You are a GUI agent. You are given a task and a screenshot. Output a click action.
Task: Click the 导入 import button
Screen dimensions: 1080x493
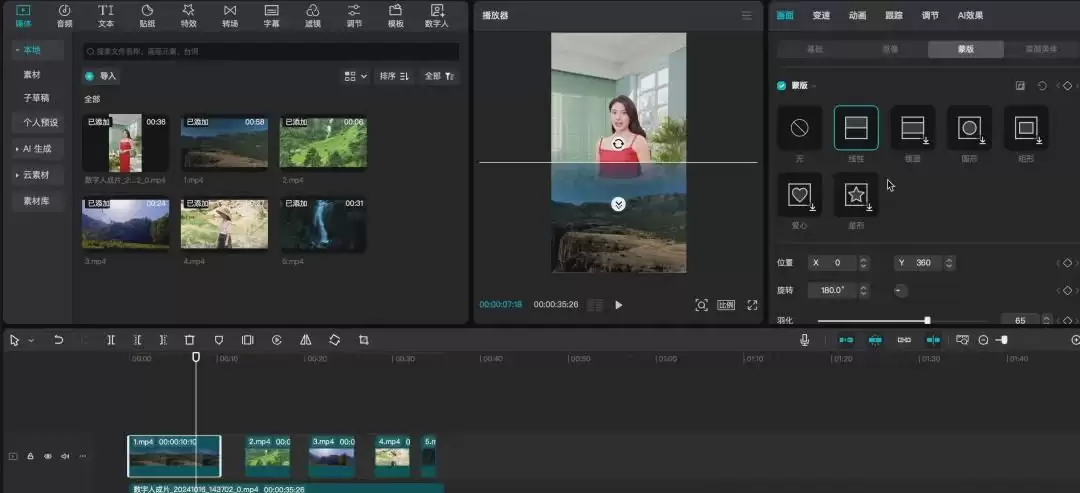coord(101,76)
